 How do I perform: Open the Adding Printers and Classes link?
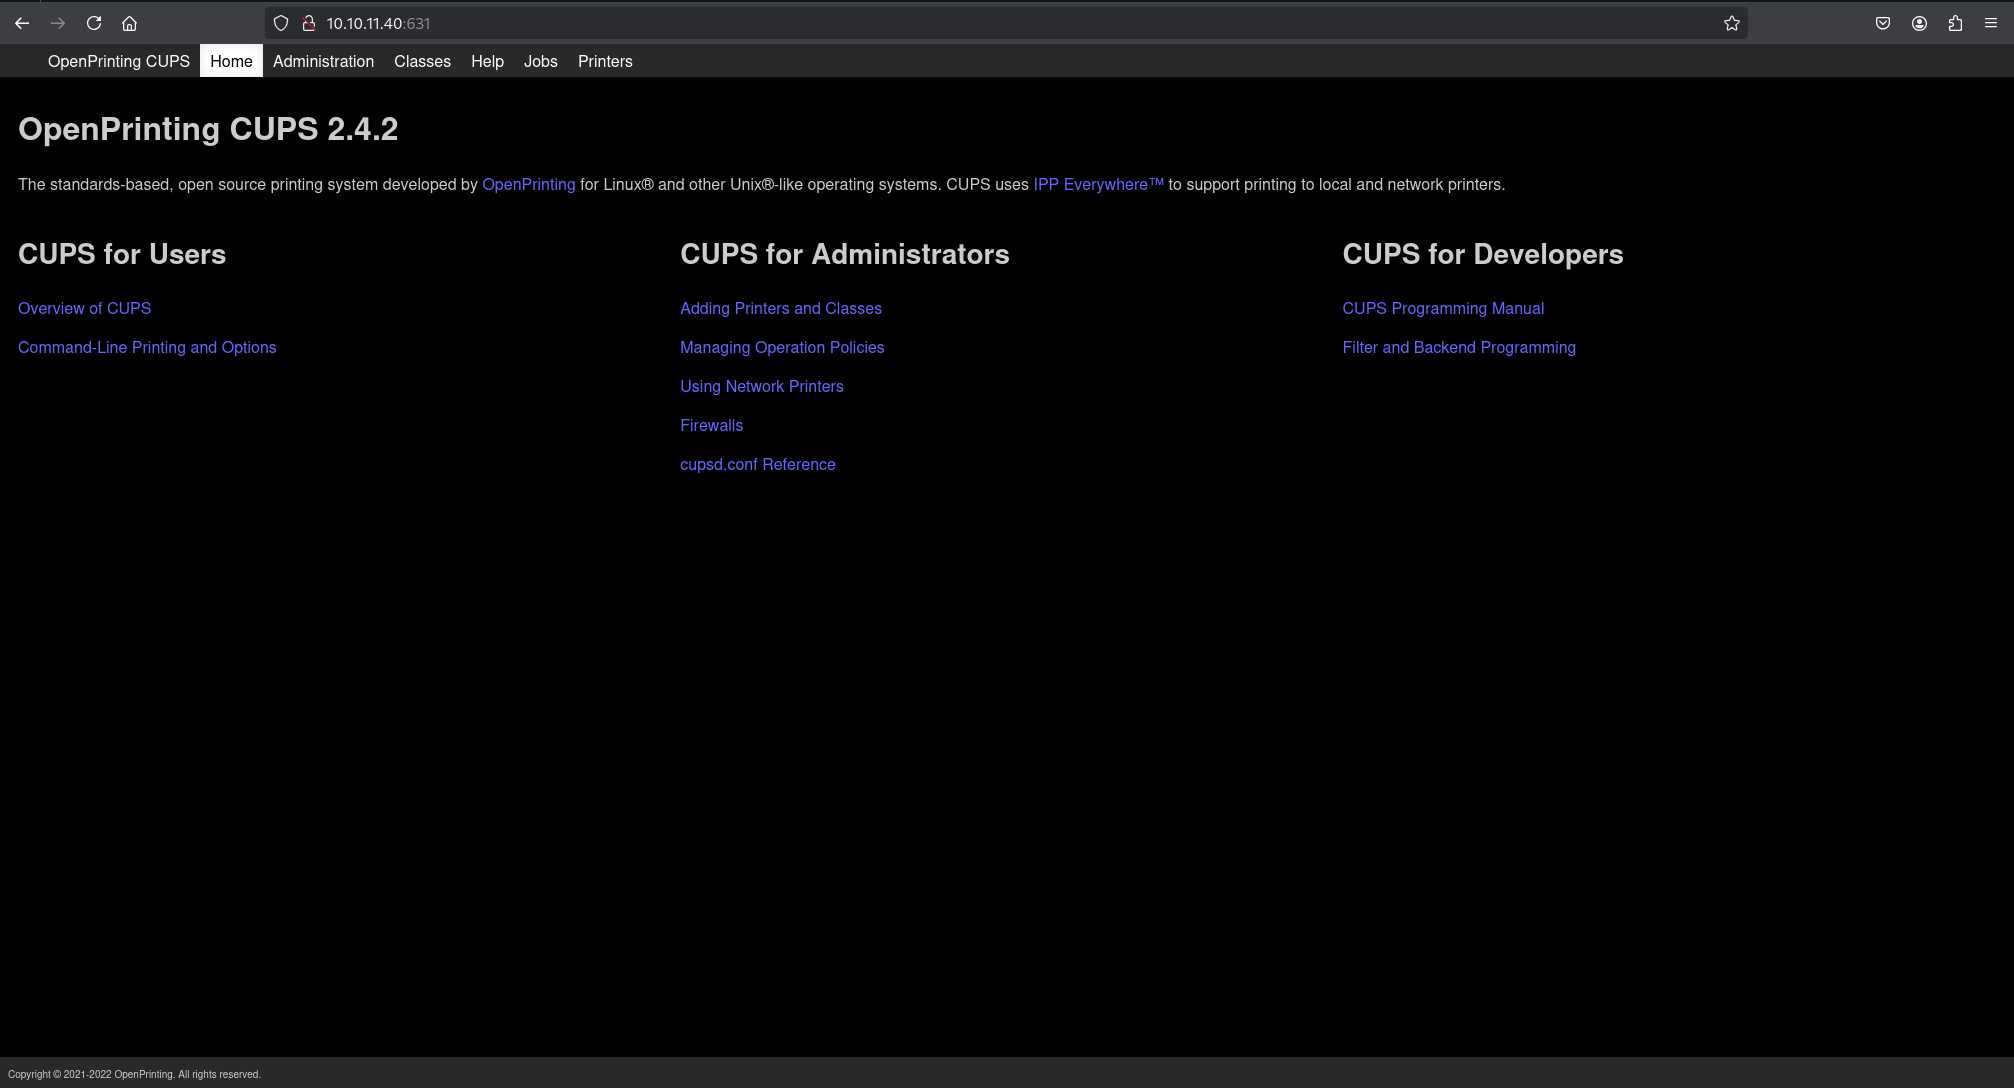(780, 308)
